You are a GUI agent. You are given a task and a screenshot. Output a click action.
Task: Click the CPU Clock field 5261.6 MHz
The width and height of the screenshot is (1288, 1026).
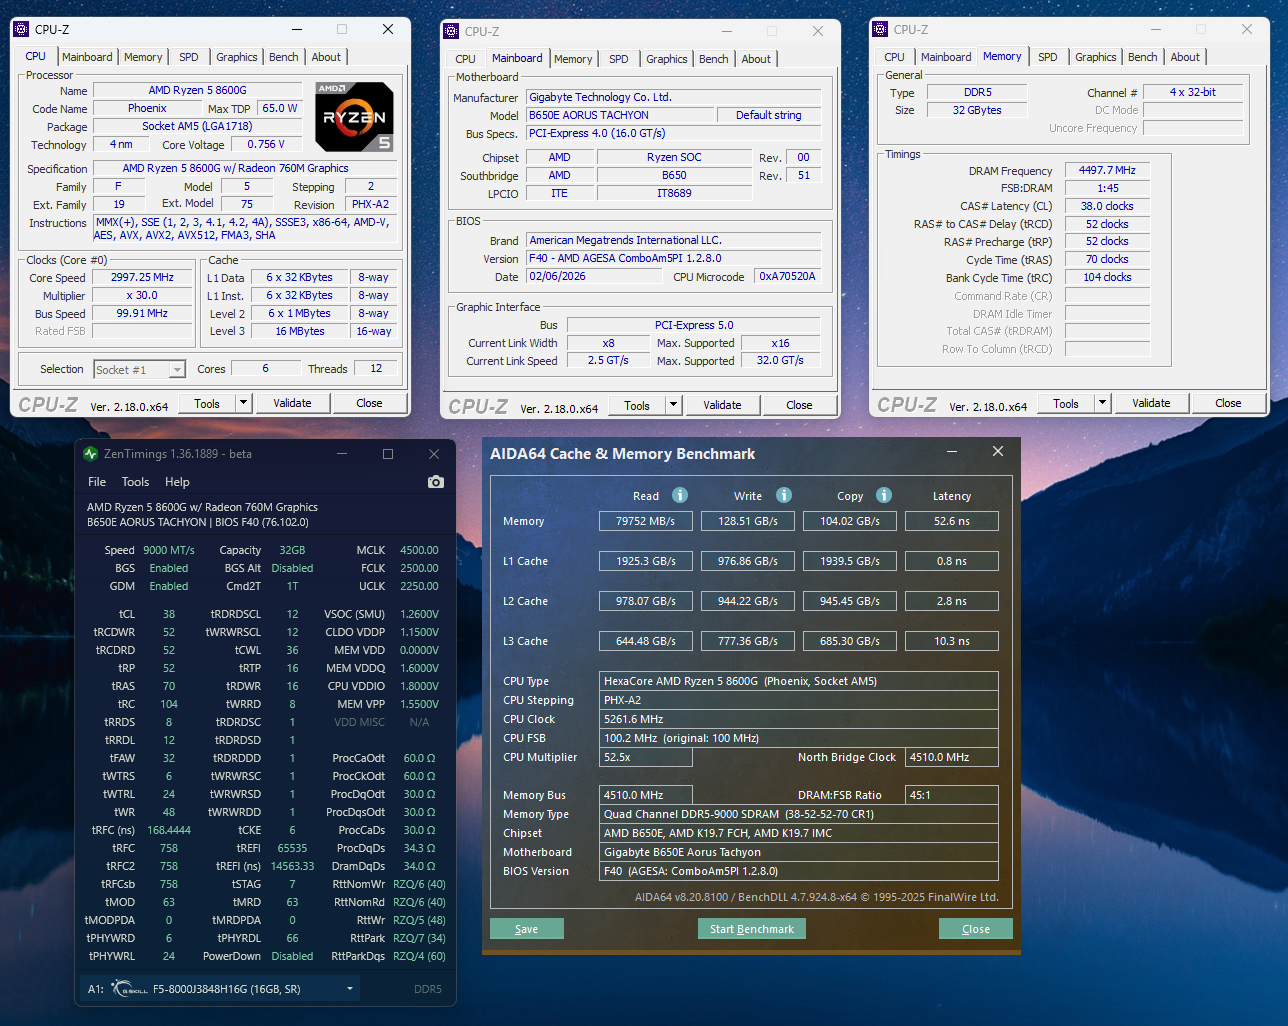click(x=799, y=719)
